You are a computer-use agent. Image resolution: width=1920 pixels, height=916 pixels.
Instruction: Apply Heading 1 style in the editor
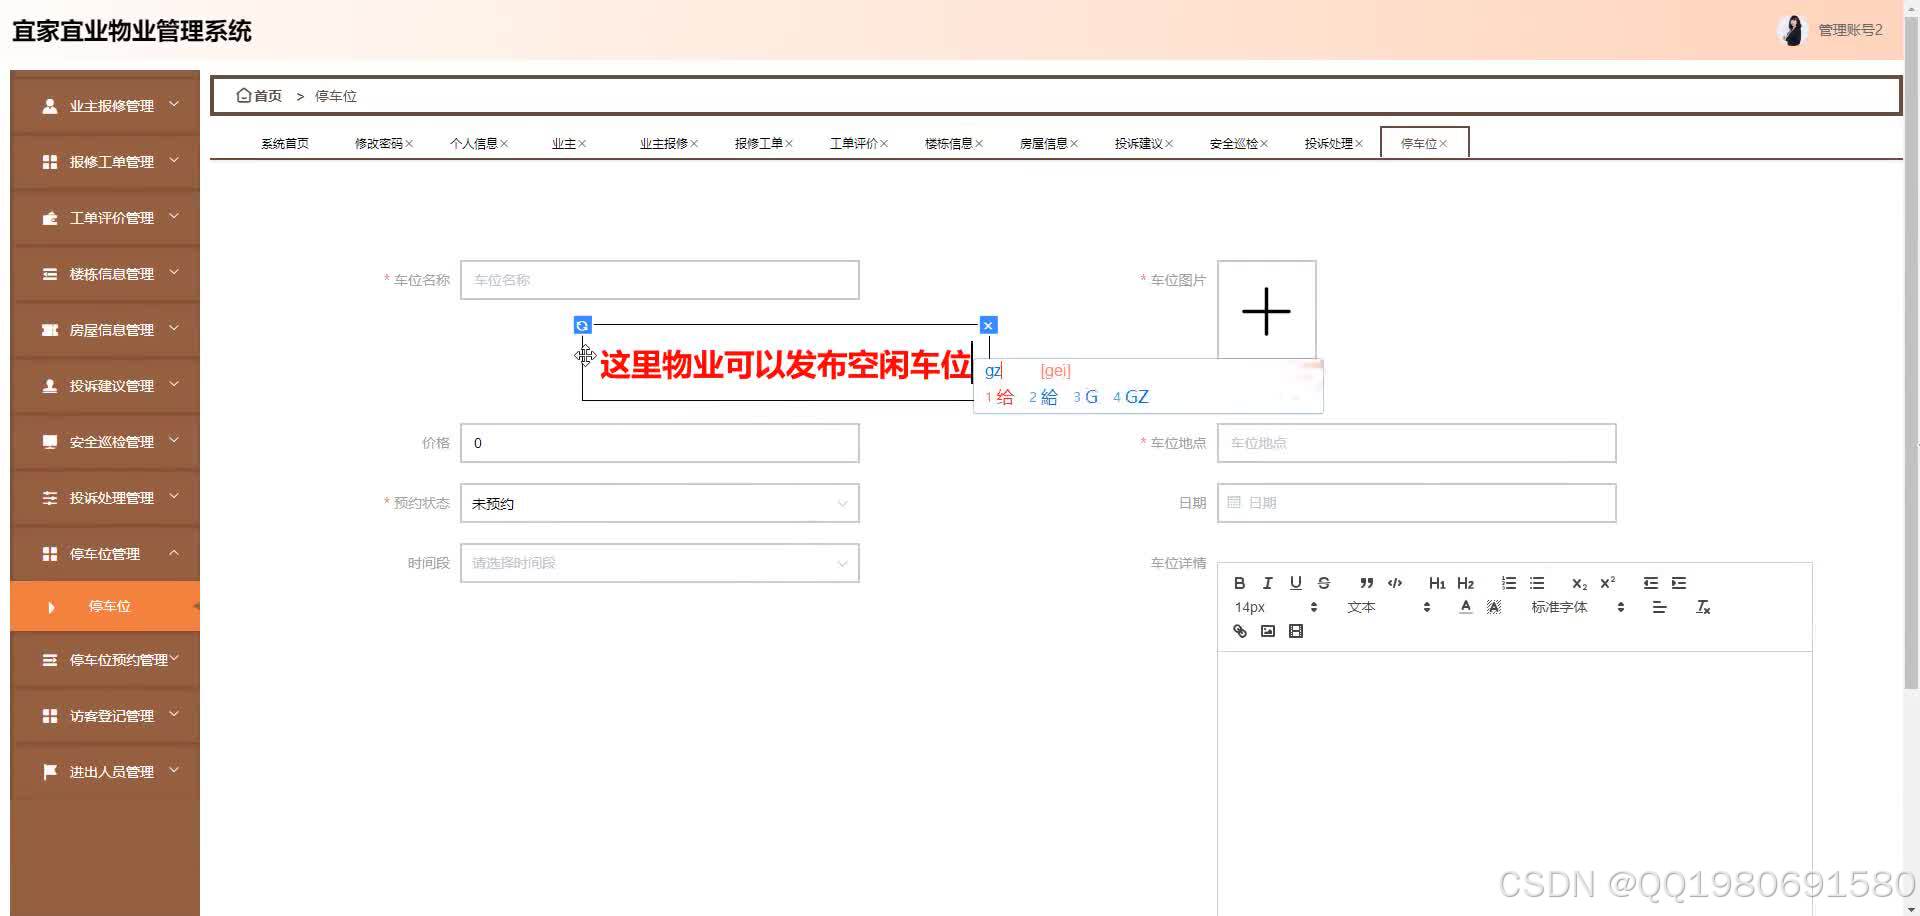coord(1437,583)
